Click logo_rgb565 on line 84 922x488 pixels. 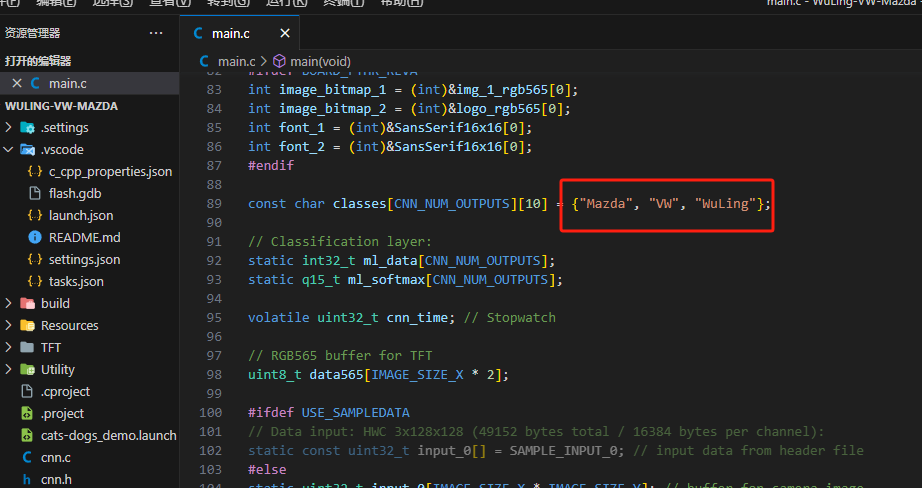tap(498, 109)
